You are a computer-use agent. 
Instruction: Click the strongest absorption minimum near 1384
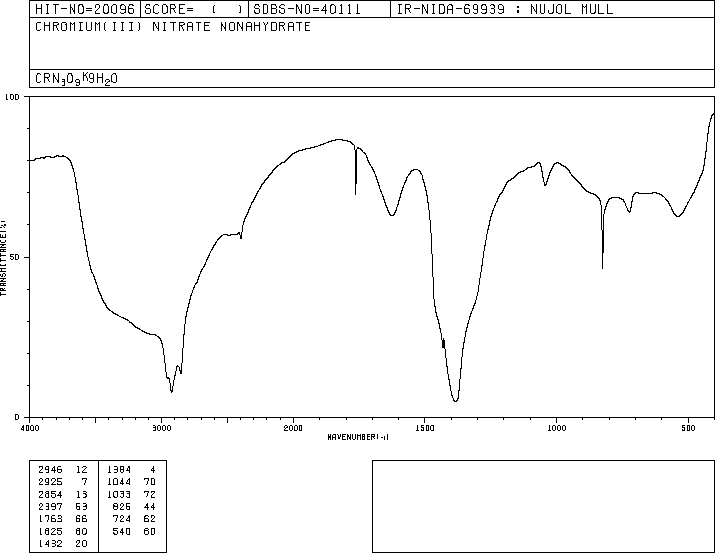[x=456, y=400]
